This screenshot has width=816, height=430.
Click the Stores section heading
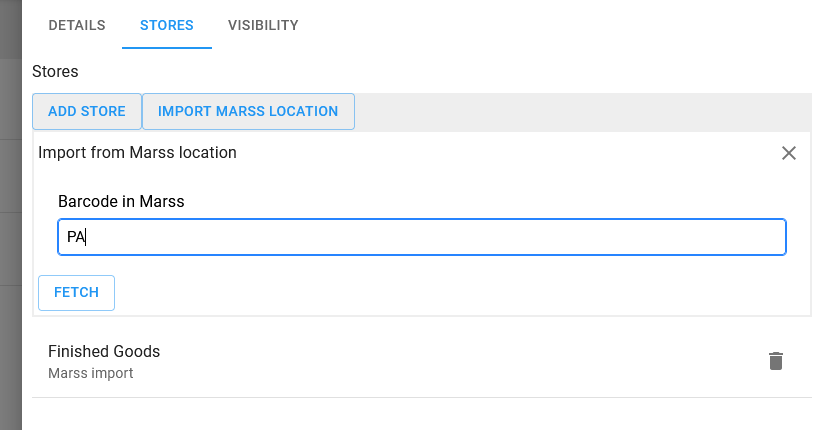click(55, 71)
